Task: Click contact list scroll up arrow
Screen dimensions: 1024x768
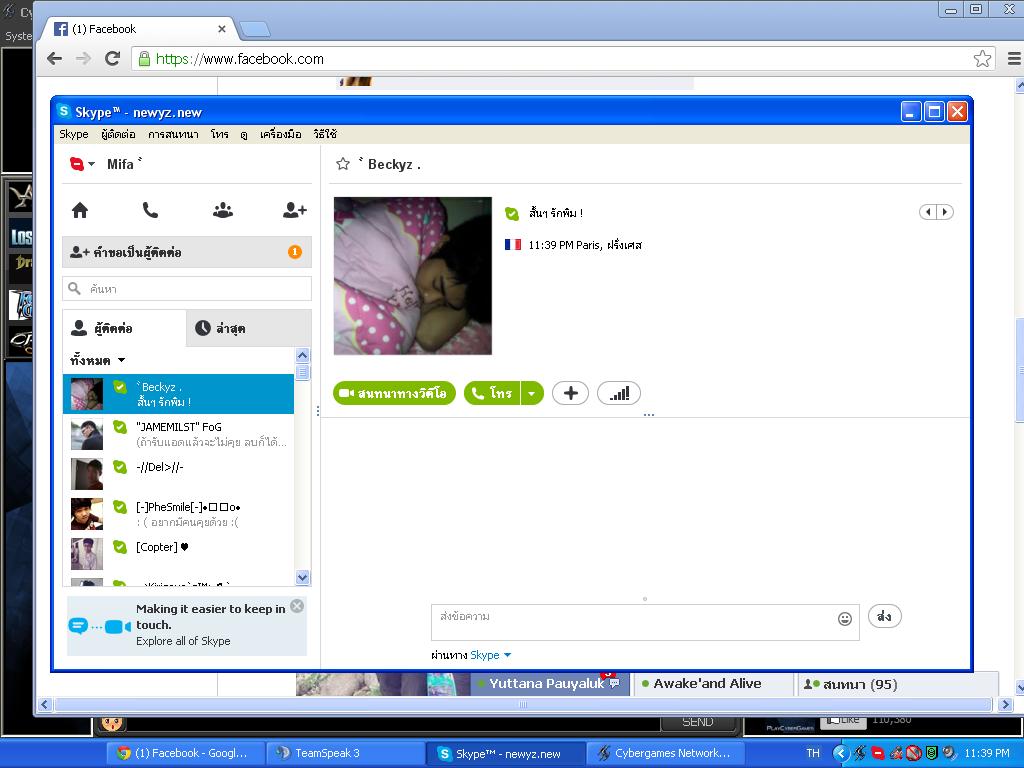Action: click(302, 355)
